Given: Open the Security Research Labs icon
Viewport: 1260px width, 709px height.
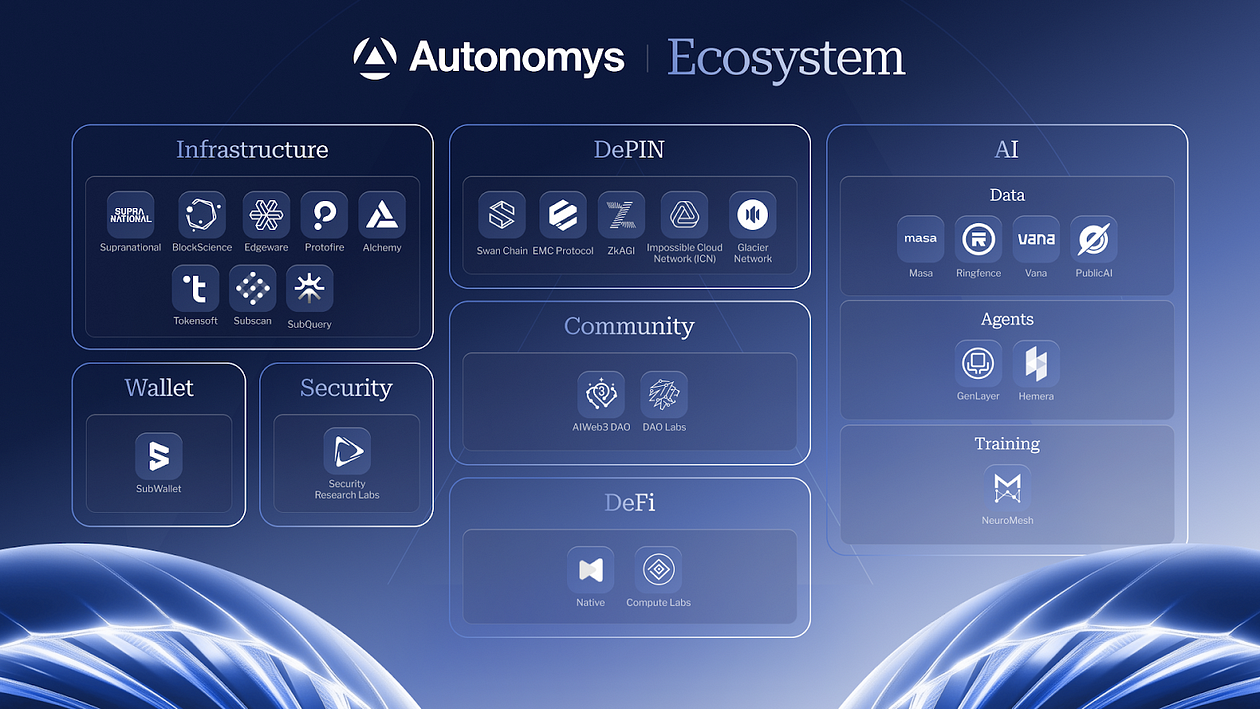Looking at the screenshot, I should [x=347, y=452].
